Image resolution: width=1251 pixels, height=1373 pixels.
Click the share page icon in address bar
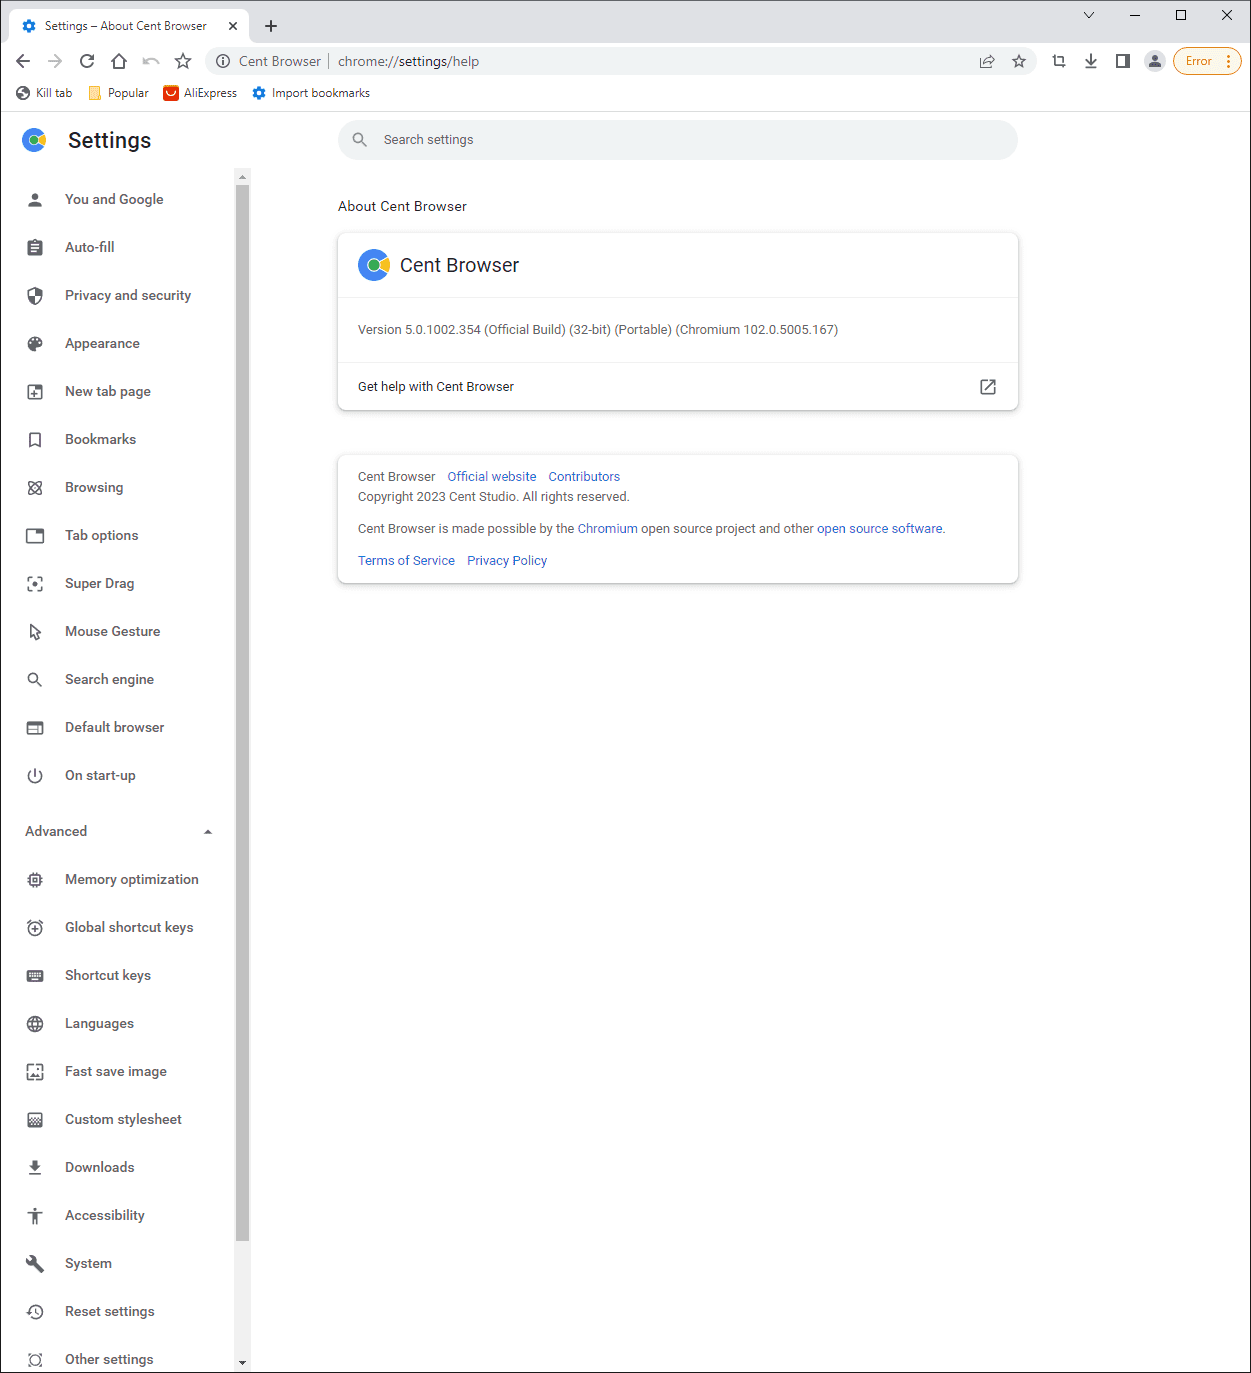(987, 61)
